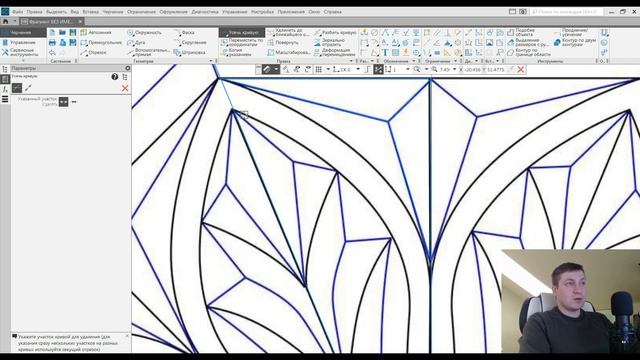Click Контур по двум контурам
Viewport: 640px width, 360px height.
coord(575,42)
